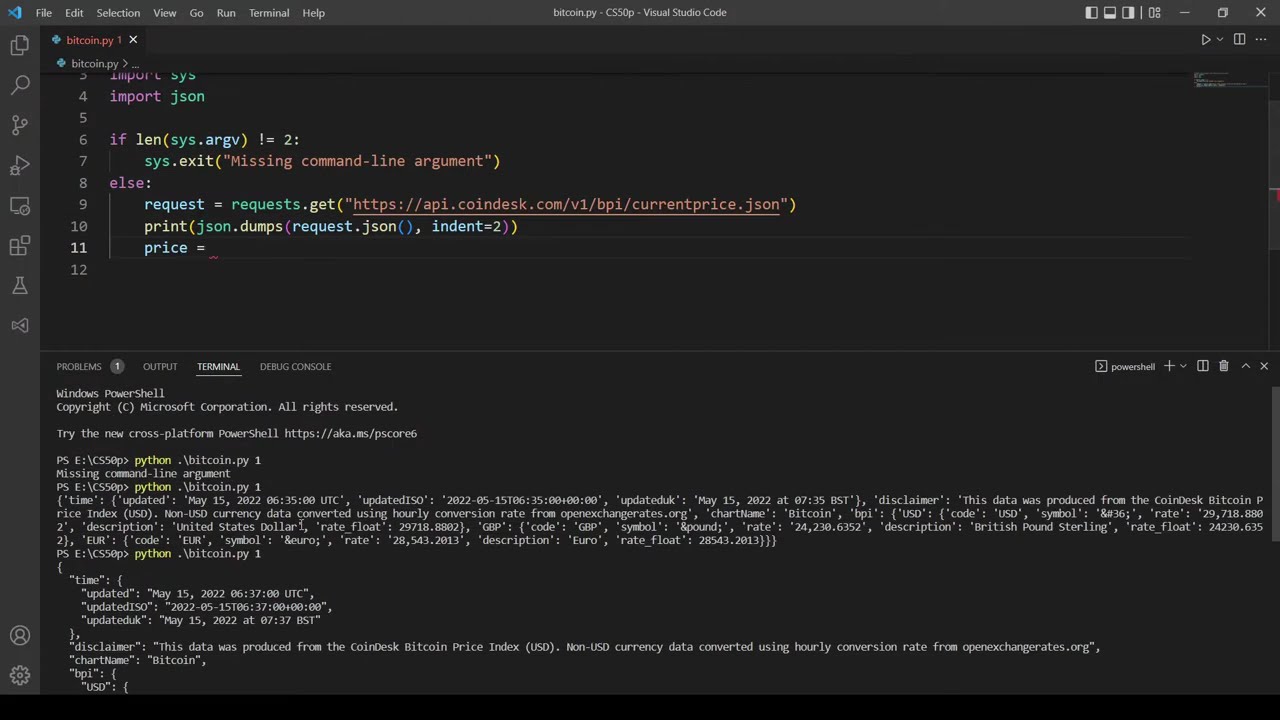Screen dimensions: 1280x720
Task: Open the Terminal menu
Action: click(269, 12)
